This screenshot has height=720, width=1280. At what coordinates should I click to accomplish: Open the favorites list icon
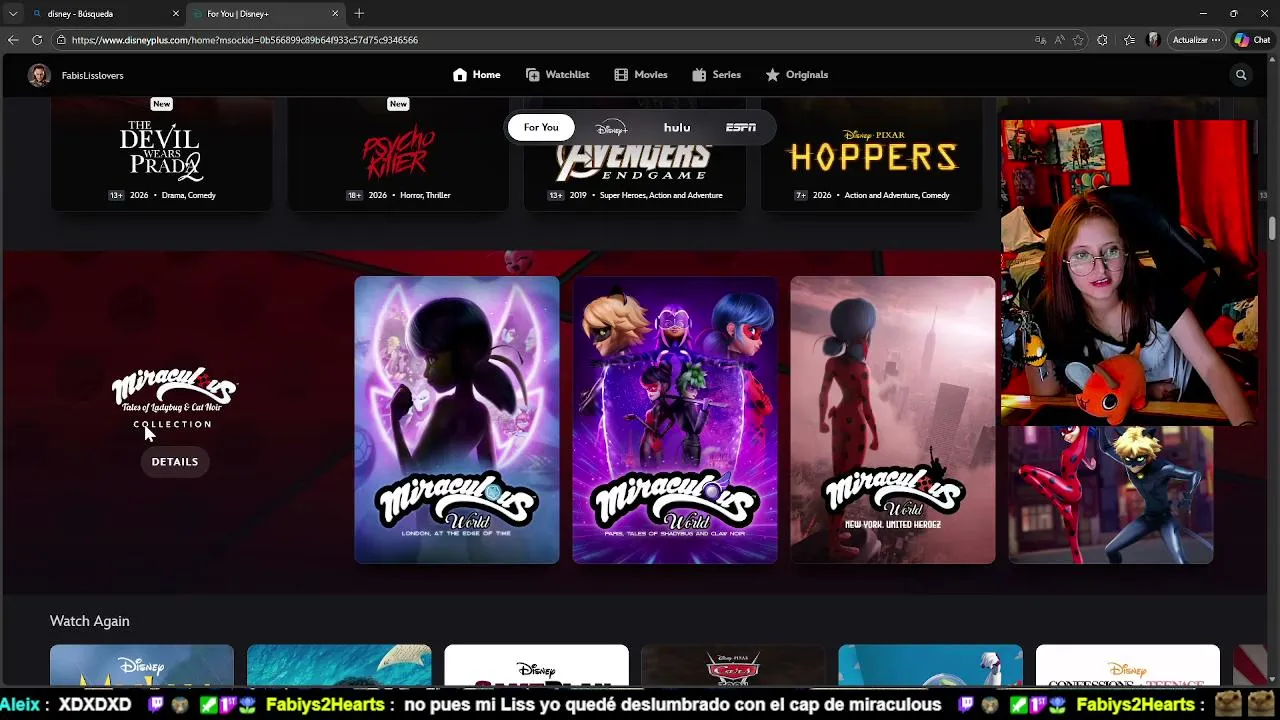point(1129,40)
